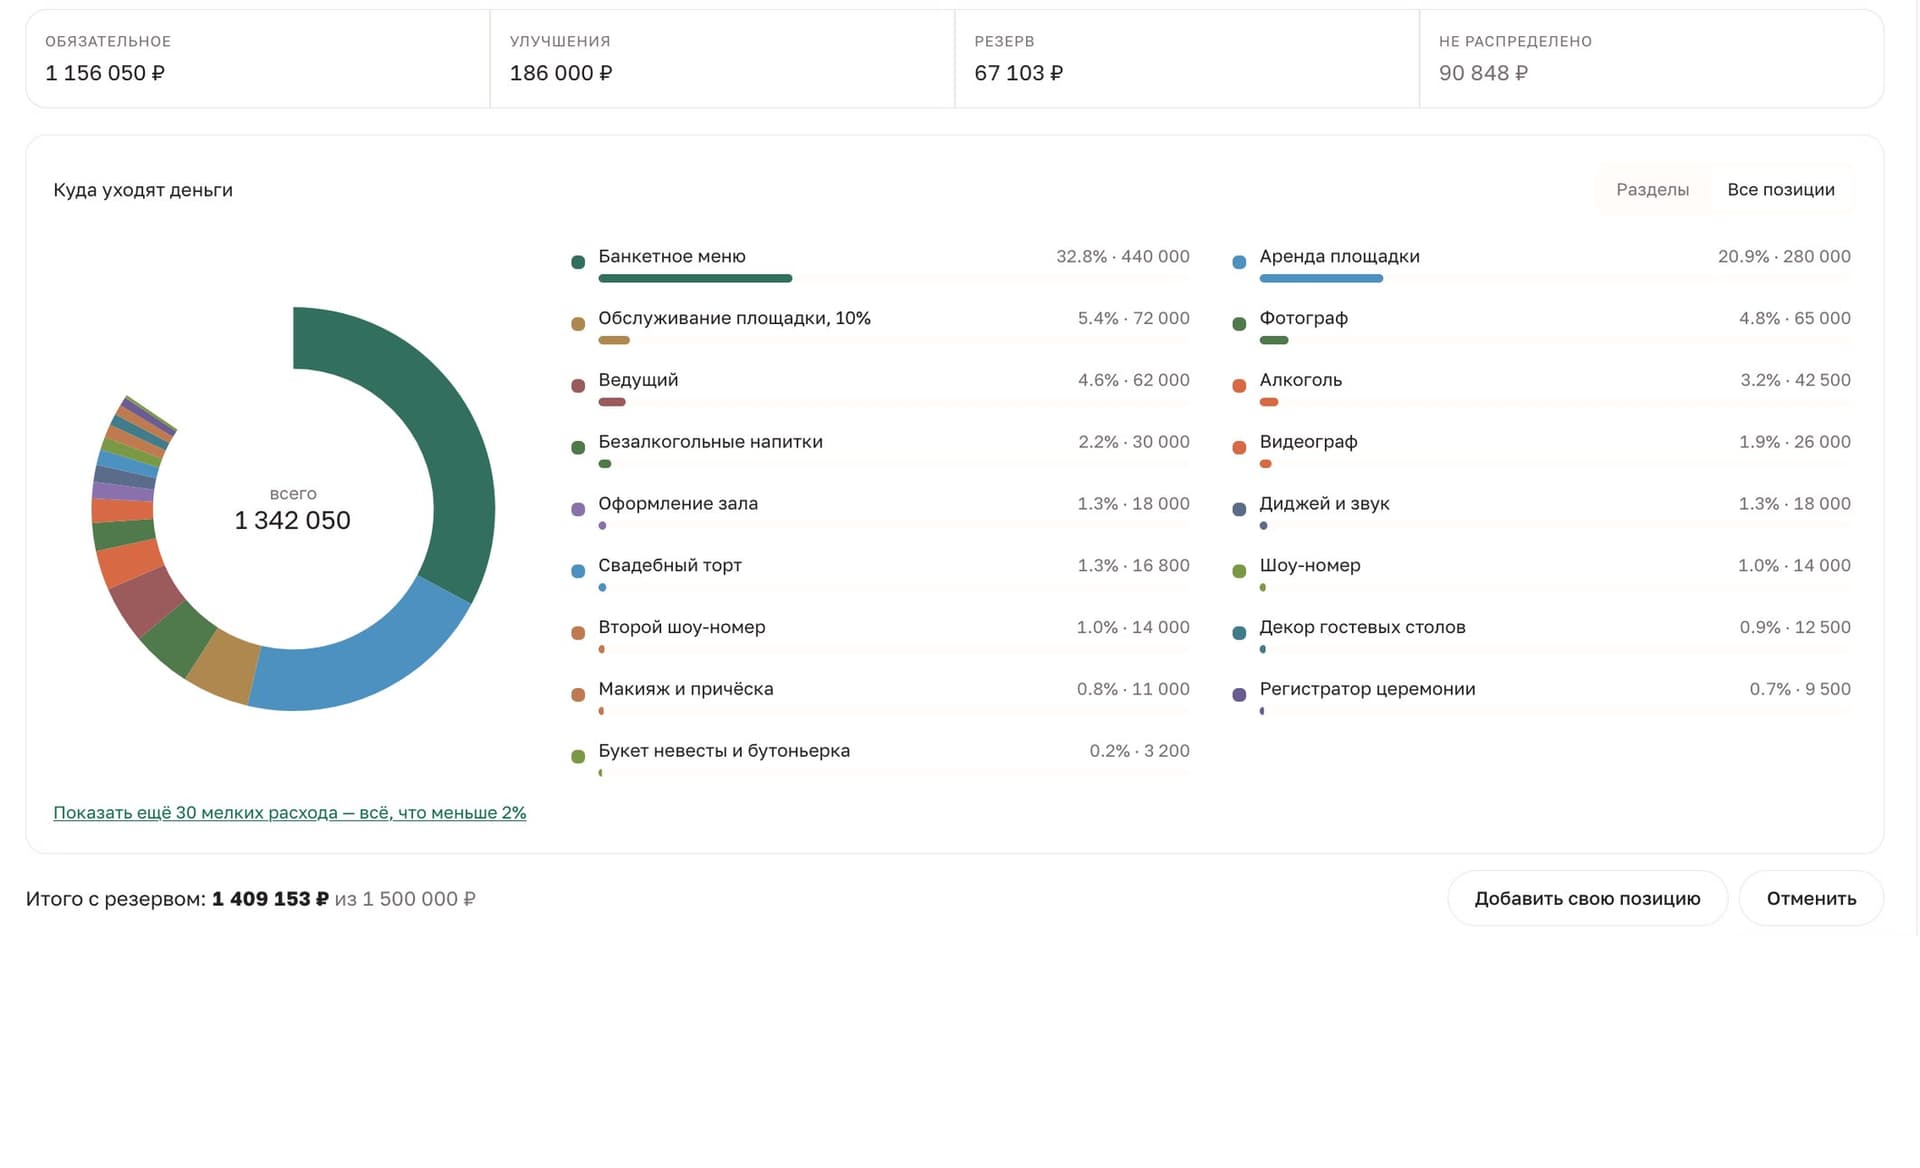Select the Безалкогольные напитки entry
Image resolution: width=1920 pixels, height=1168 pixels.
880,452
